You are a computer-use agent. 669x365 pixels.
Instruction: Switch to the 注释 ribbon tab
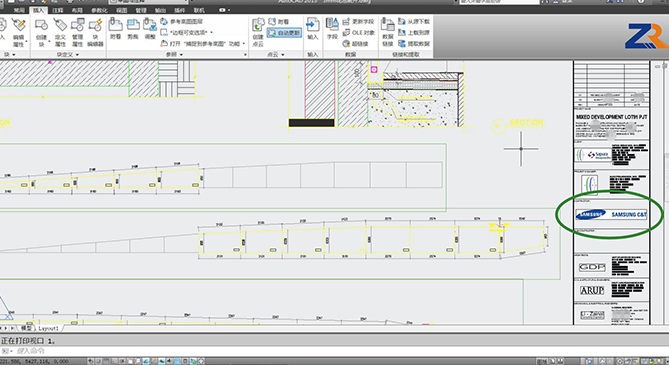point(58,10)
